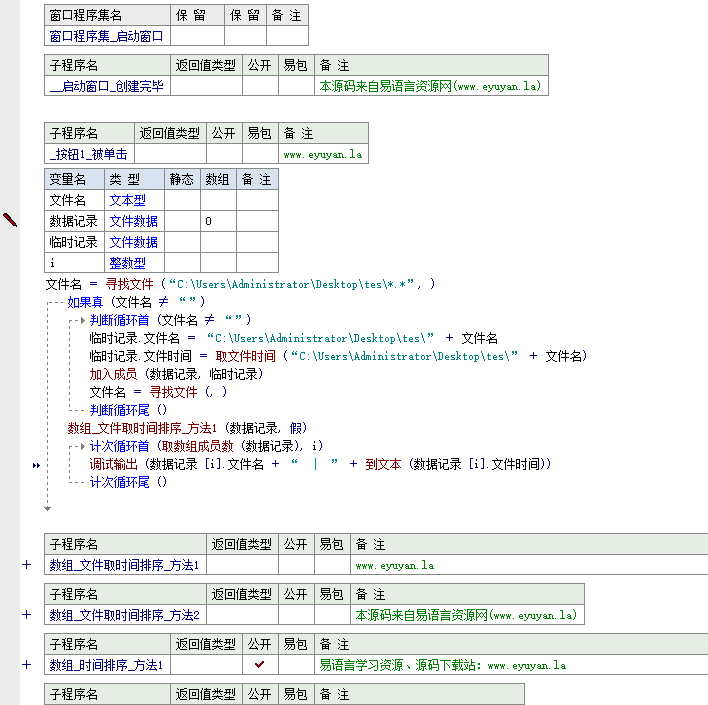Select the 数组_文件取时间排序_方法1 name in subroutine table
The height and width of the screenshot is (705, 708).
[x=125, y=565]
